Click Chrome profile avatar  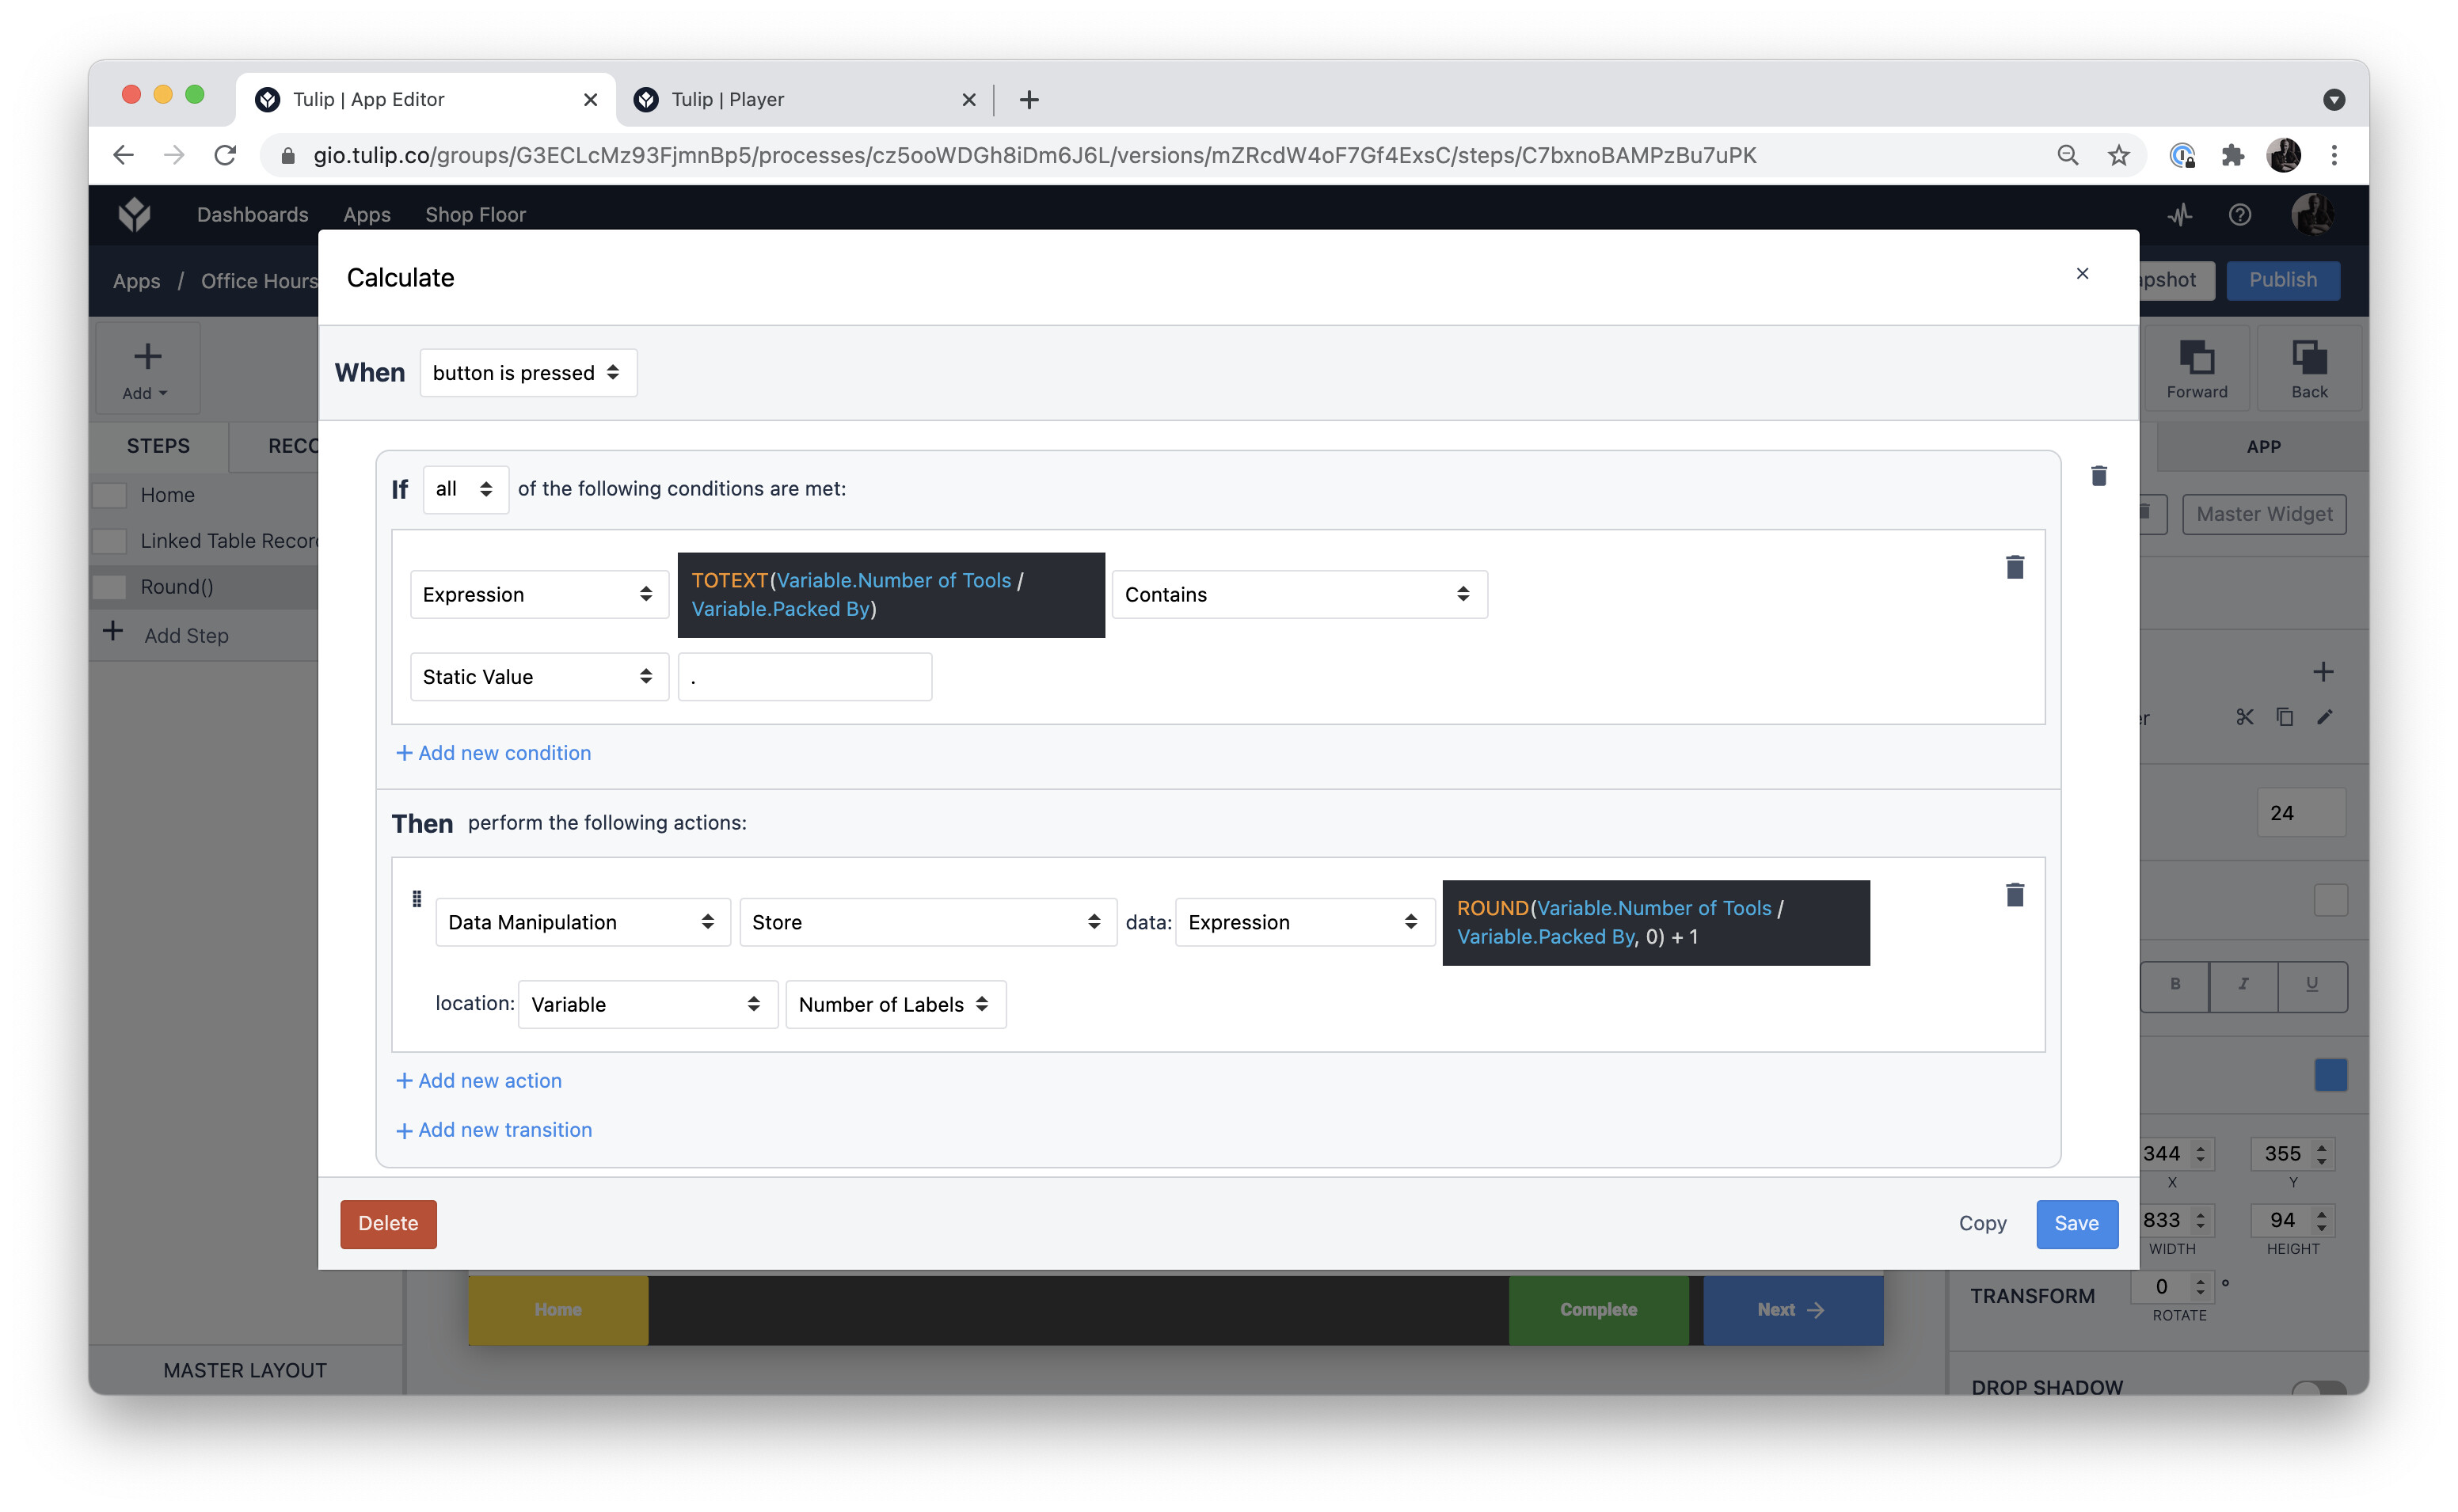pos(2283,155)
